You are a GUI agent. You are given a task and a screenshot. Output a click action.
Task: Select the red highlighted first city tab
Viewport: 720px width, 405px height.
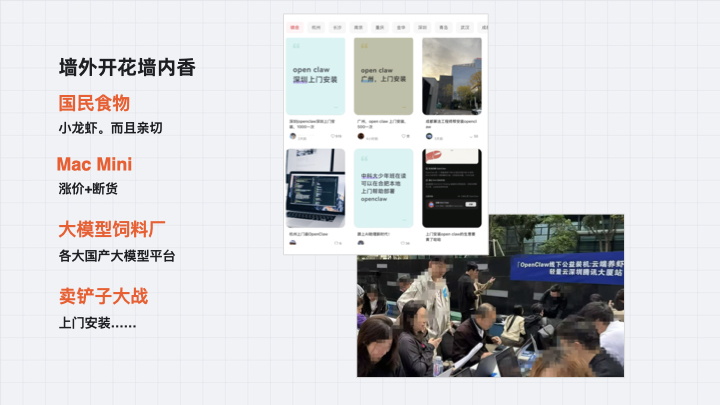(x=295, y=28)
